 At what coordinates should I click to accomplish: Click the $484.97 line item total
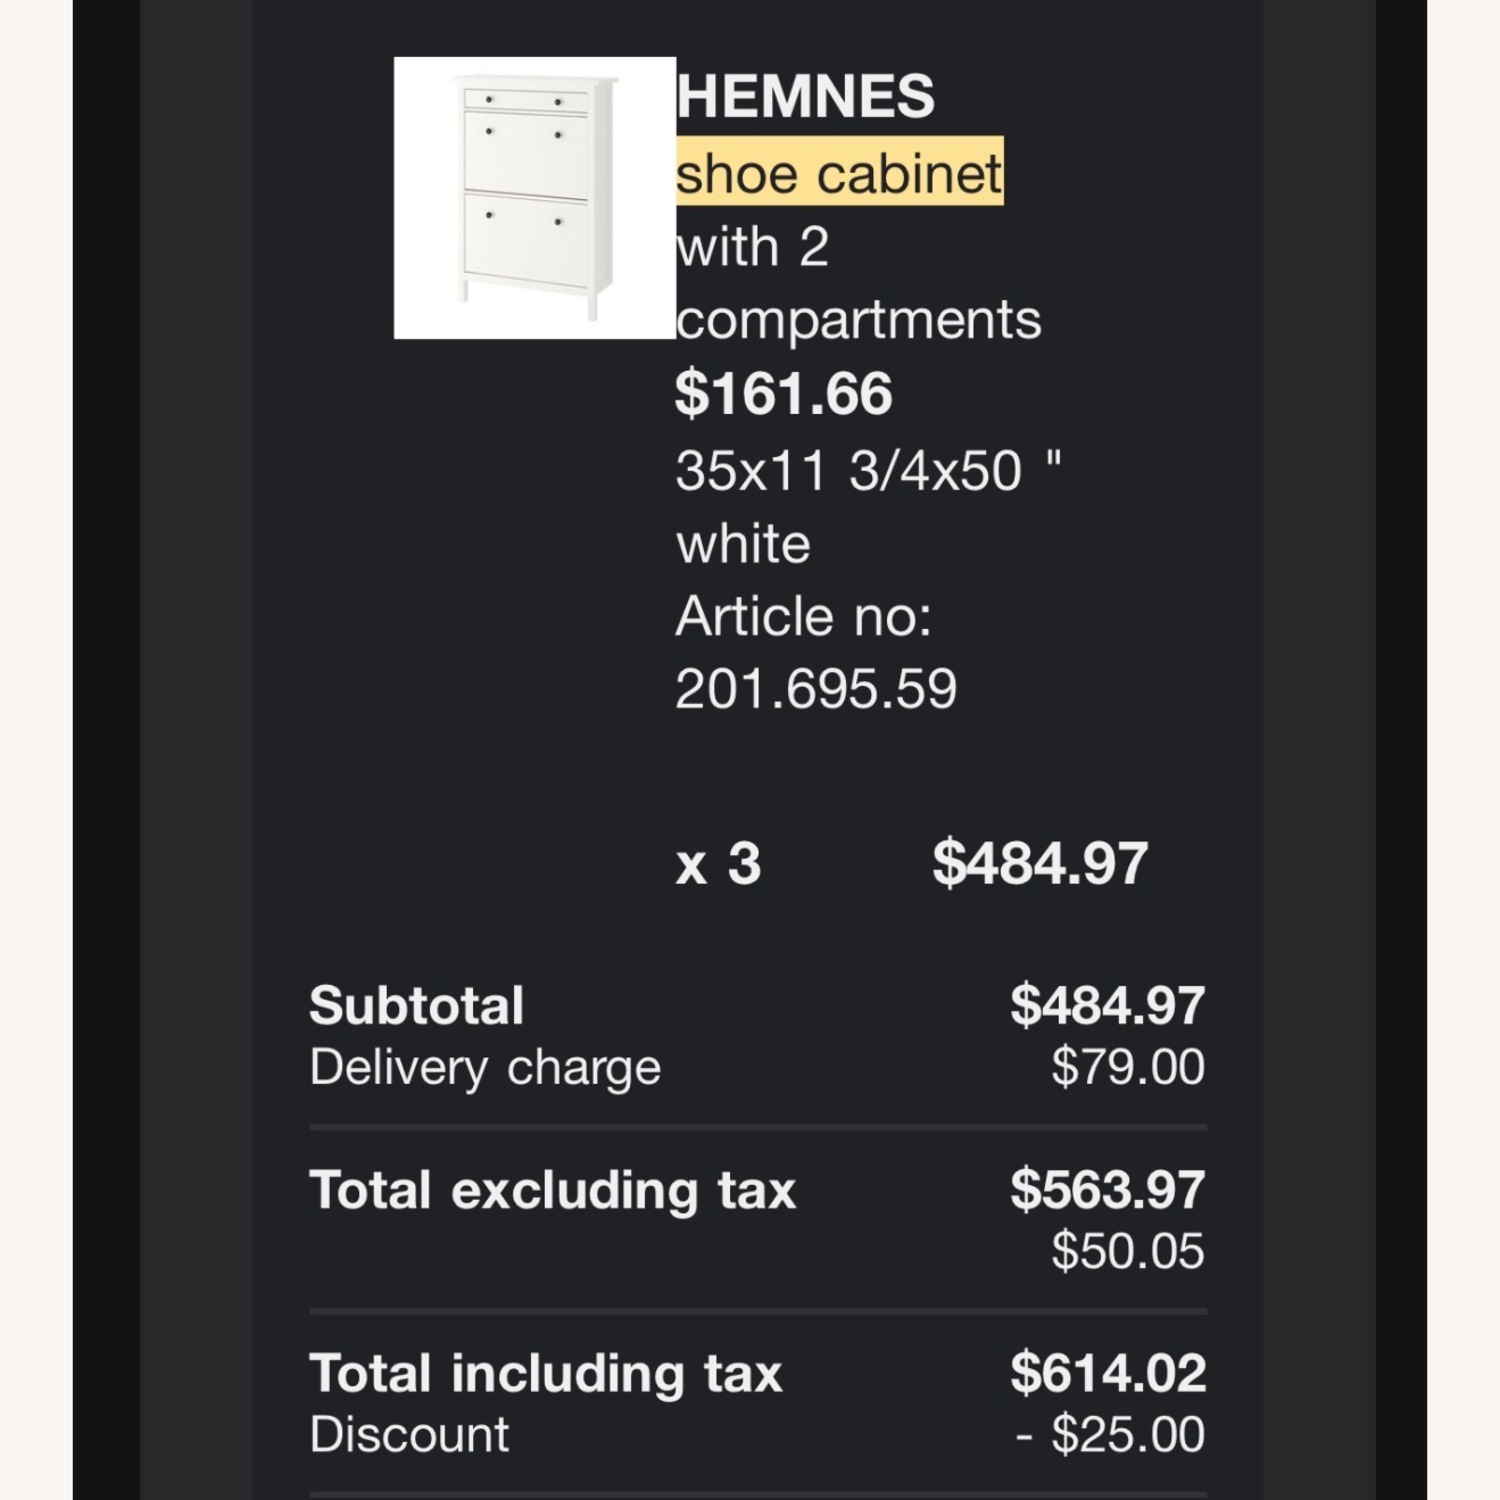tap(1039, 862)
